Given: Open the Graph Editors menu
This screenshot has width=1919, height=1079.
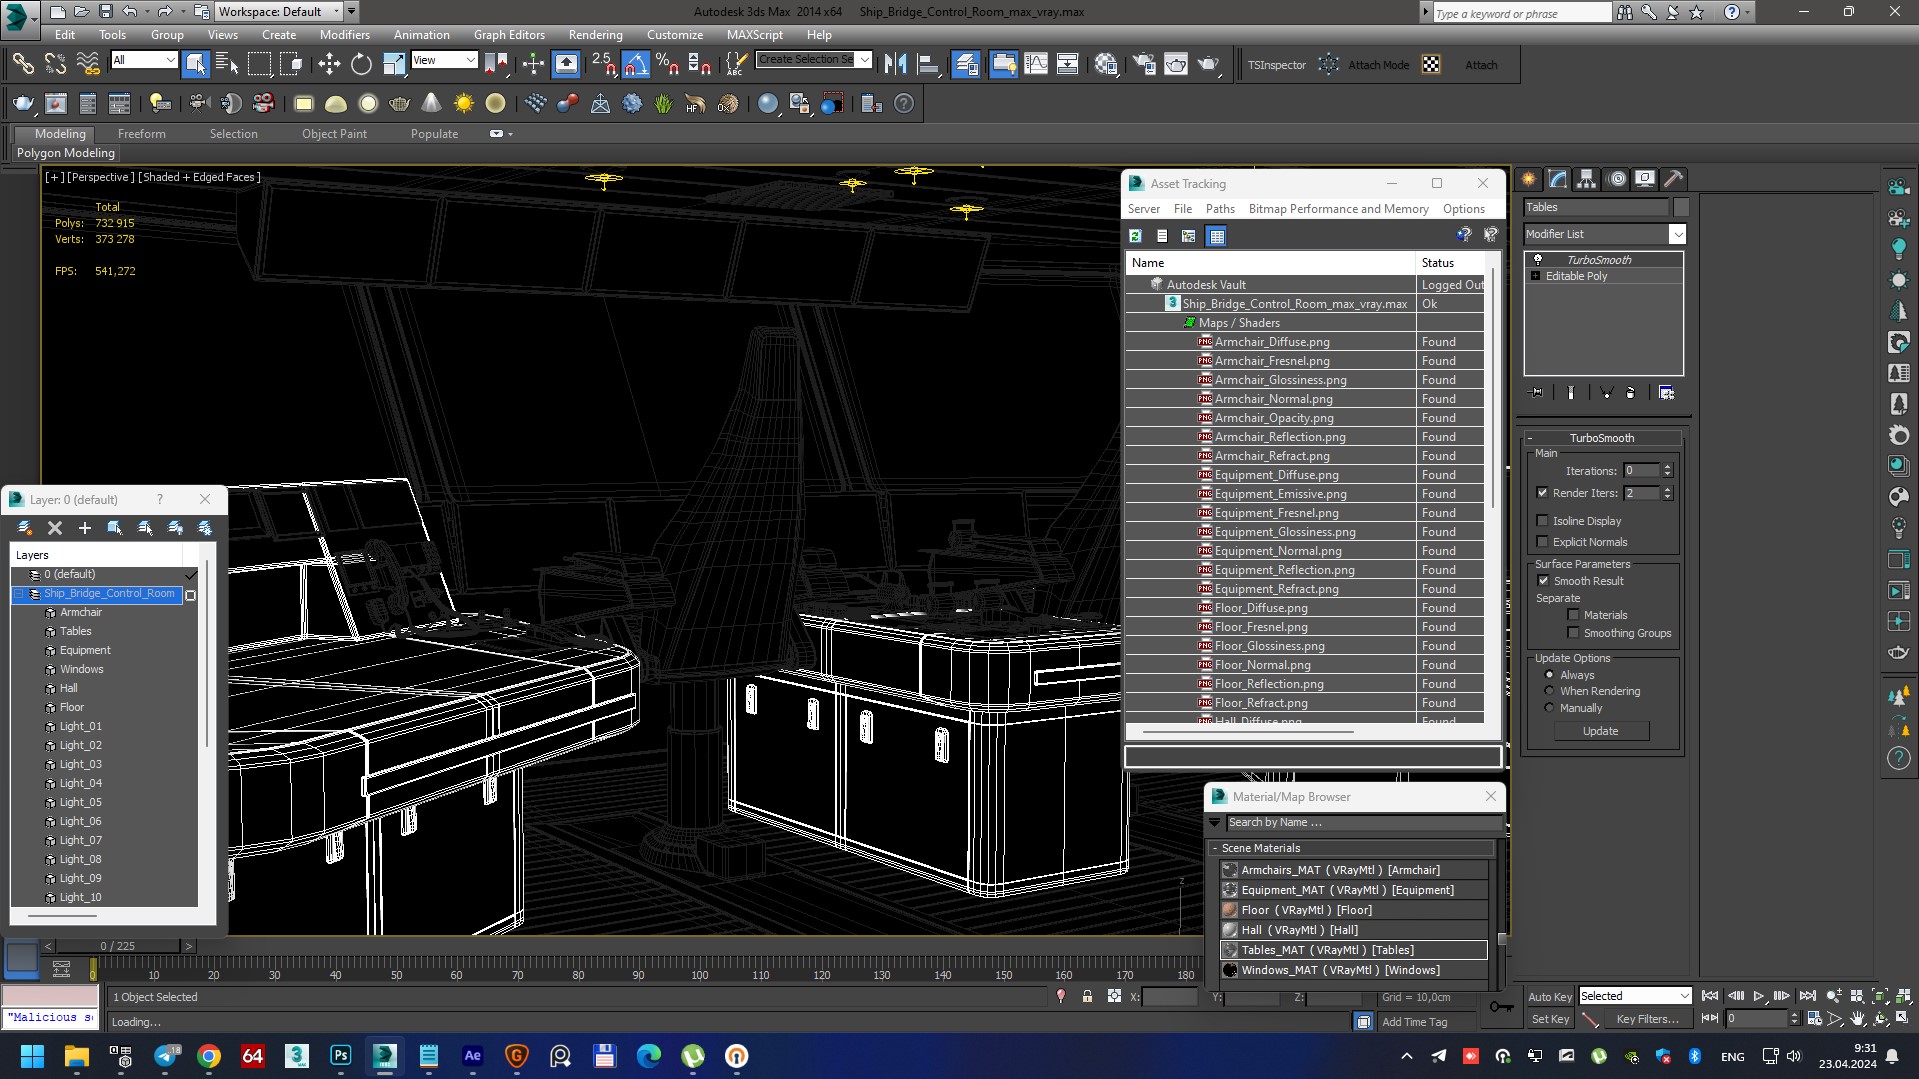Looking at the screenshot, I should [x=509, y=34].
